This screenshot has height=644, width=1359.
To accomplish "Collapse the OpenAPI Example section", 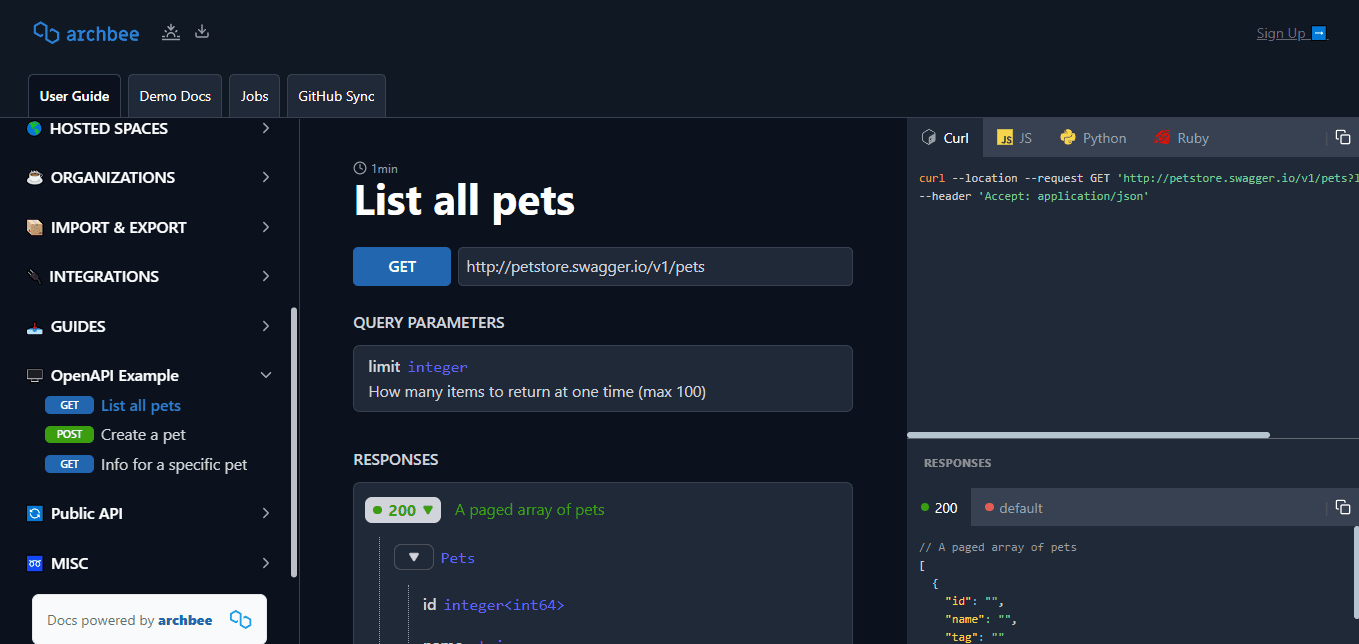I will click(265, 374).
